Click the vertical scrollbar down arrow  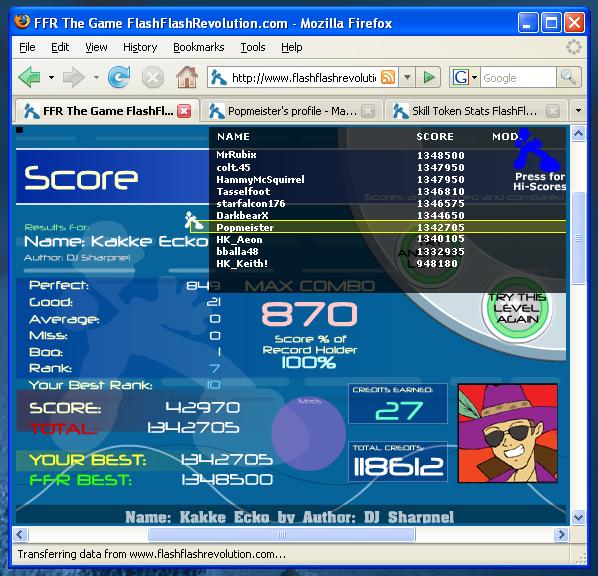[x=579, y=518]
